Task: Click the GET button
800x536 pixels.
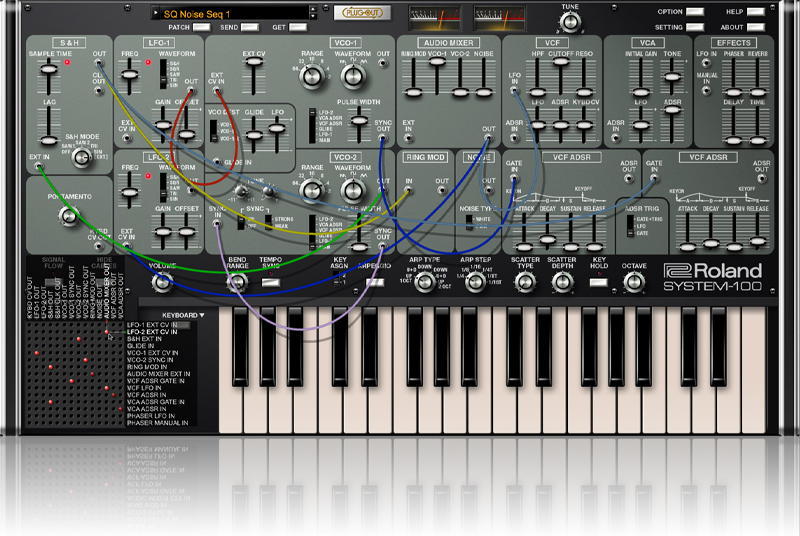Action: tap(298, 27)
